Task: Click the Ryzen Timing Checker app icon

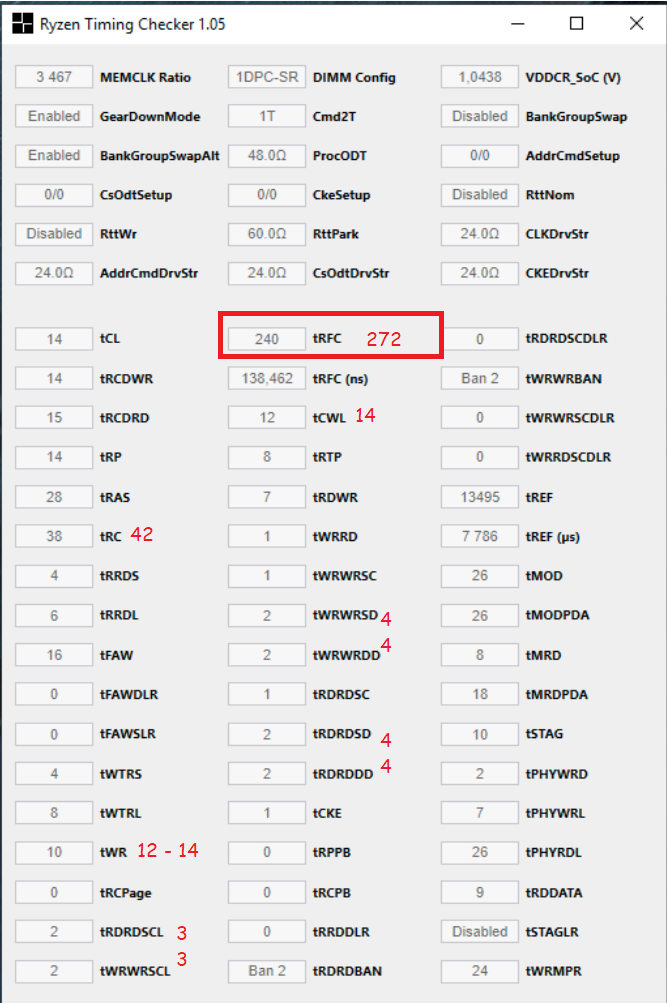Action: (x=22, y=24)
